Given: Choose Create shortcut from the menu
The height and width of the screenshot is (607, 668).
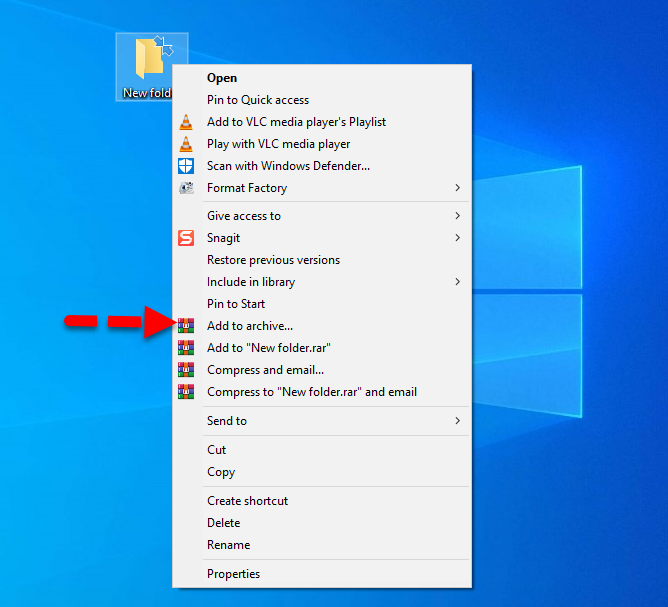Looking at the screenshot, I should click(247, 501).
